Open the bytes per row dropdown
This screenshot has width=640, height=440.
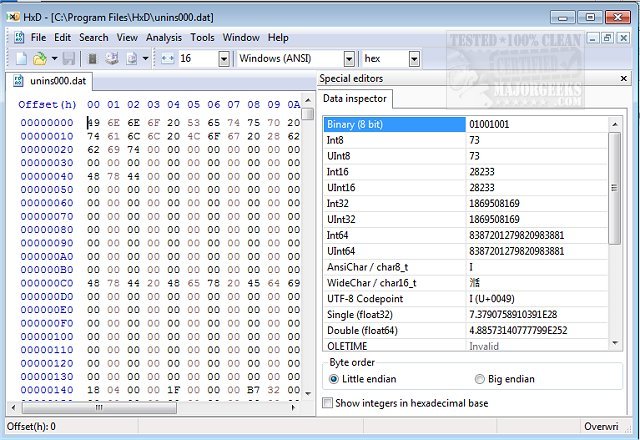point(224,59)
